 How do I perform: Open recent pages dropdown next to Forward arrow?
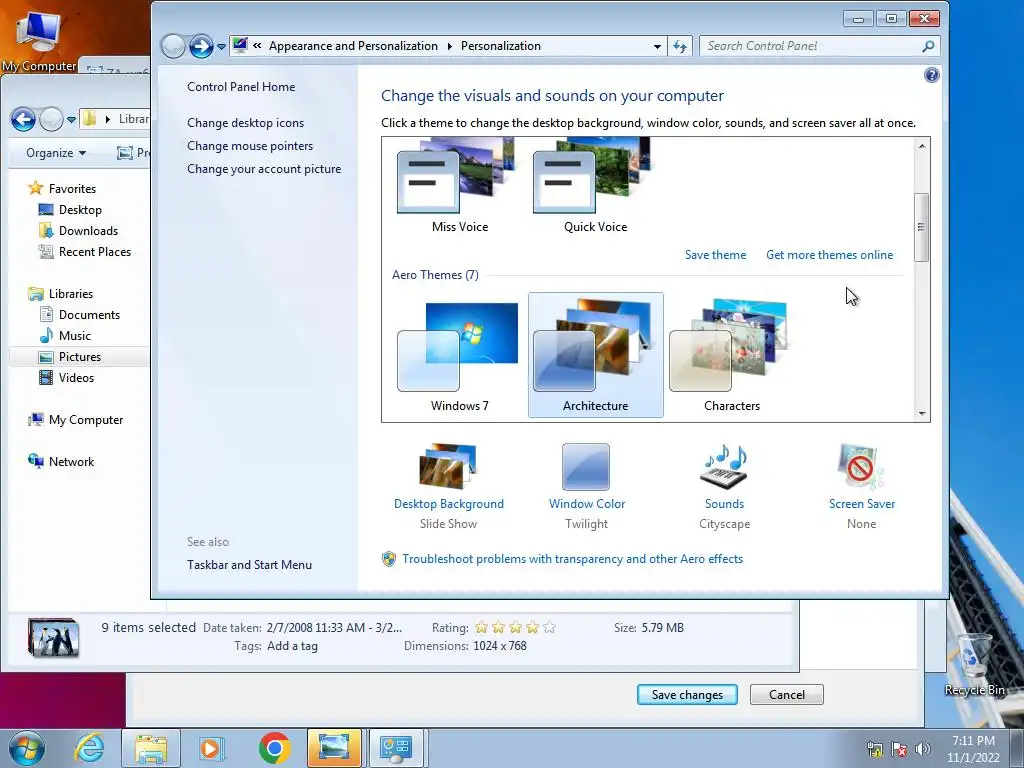click(x=221, y=47)
